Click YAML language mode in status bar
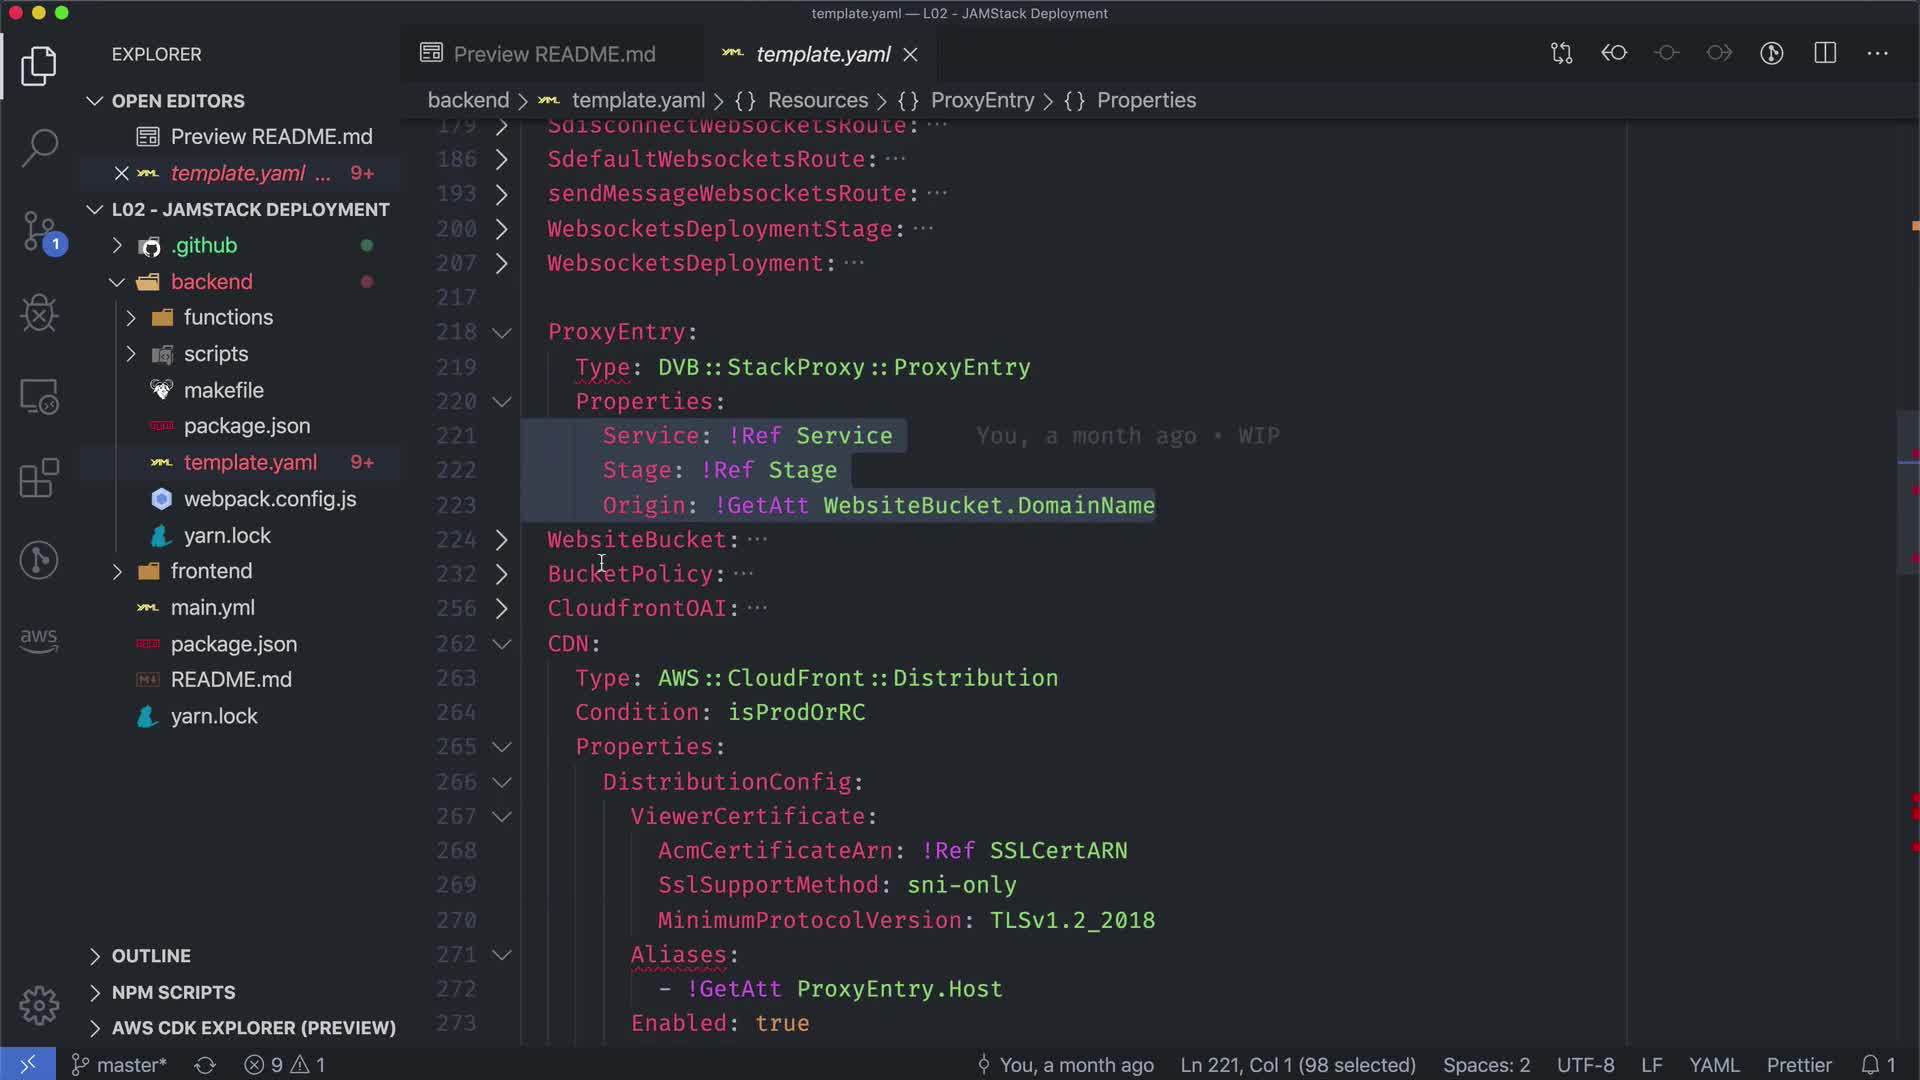Screen dimensions: 1920x1080 click(x=1714, y=1065)
